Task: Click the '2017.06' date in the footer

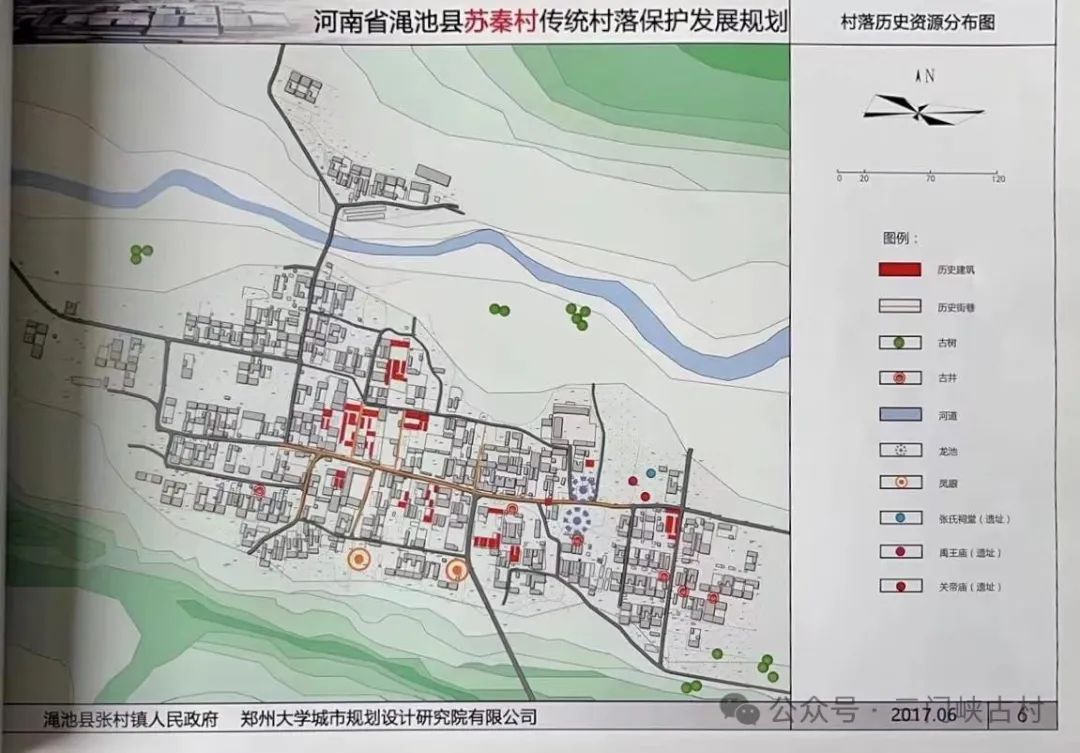Action: coord(924,714)
